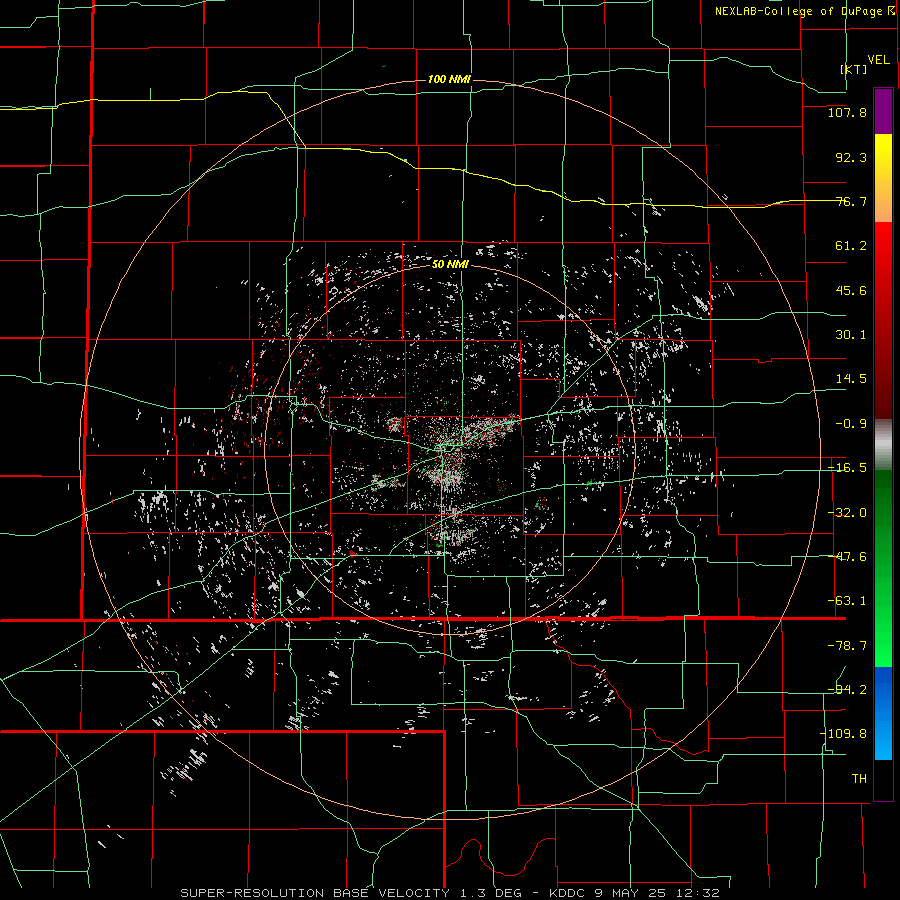Click the -16.5 velocity scale value
This screenshot has height=900, width=900.
click(847, 468)
